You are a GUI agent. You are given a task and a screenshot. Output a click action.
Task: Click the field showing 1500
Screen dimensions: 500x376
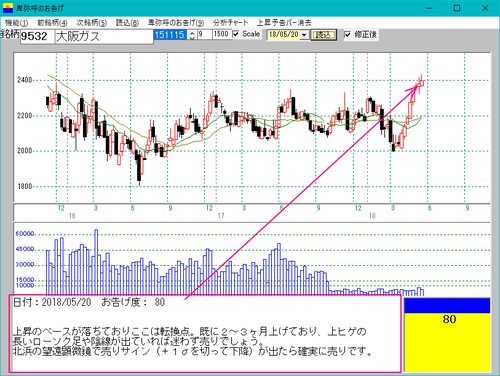coord(222,34)
